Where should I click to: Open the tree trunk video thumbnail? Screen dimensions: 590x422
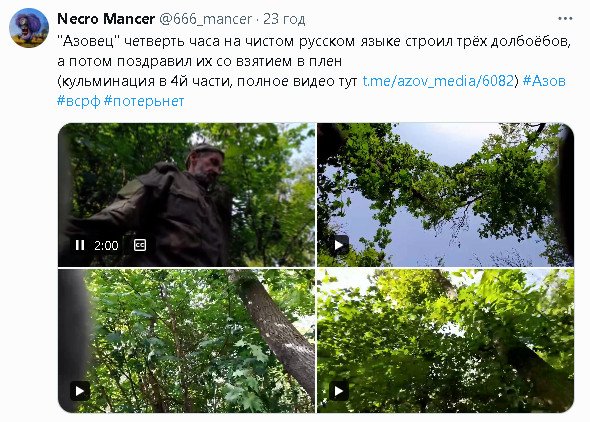186,341
